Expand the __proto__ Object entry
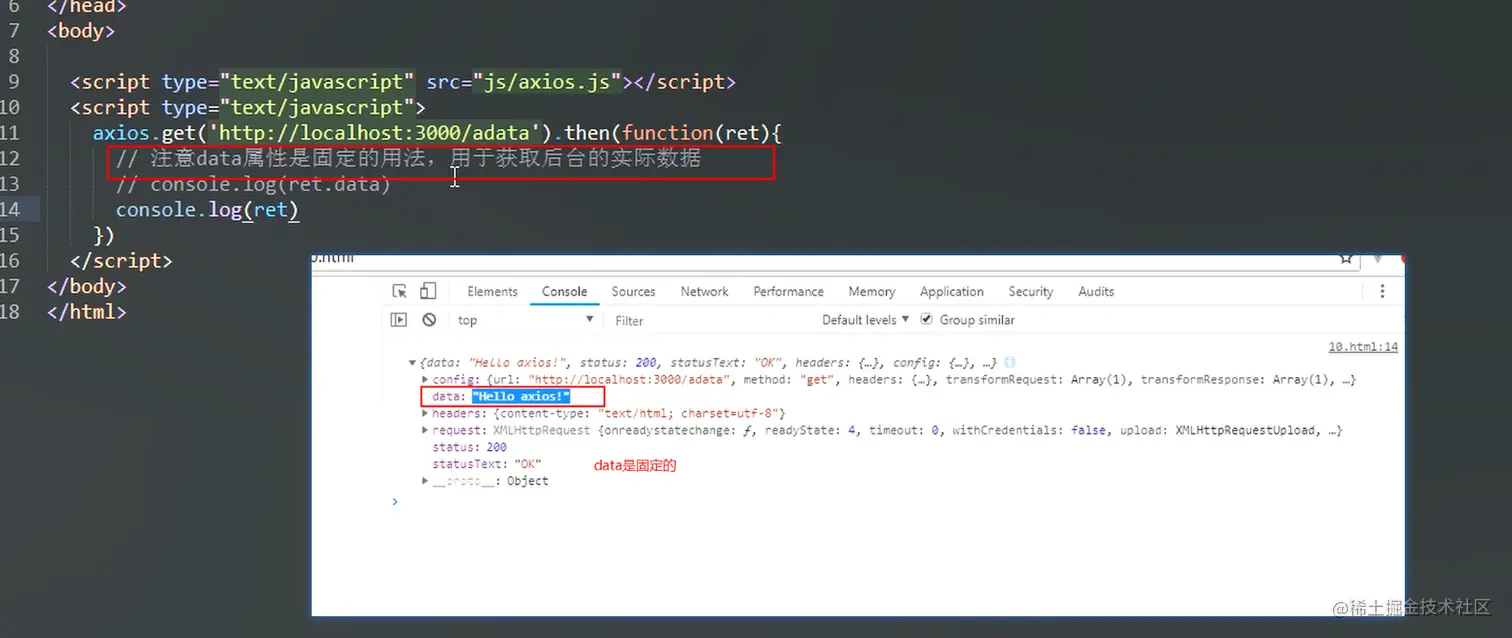Image resolution: width=1512 pixels, height=638 pixels. tap(425, 481)
